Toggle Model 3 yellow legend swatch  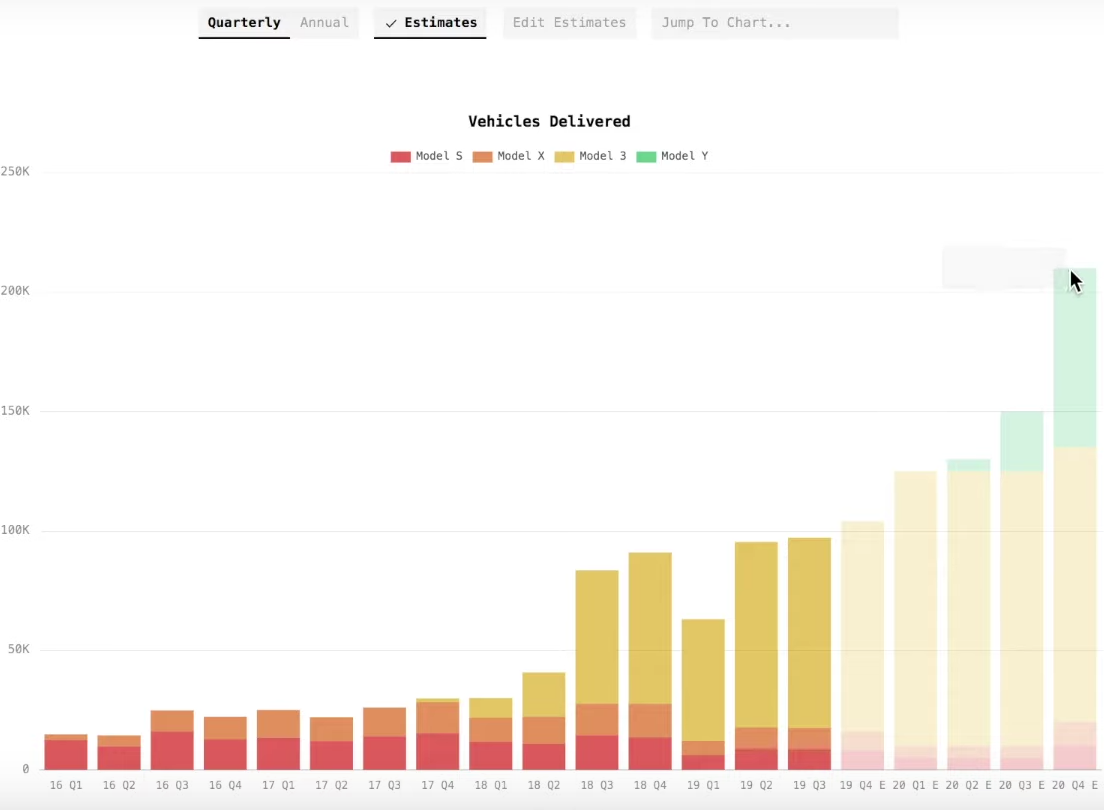(564, 156)
